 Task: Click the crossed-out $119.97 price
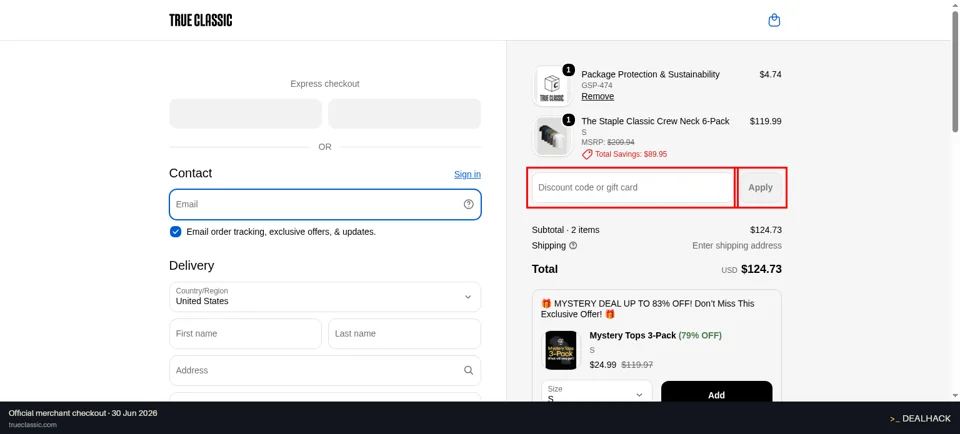[637, 365]
